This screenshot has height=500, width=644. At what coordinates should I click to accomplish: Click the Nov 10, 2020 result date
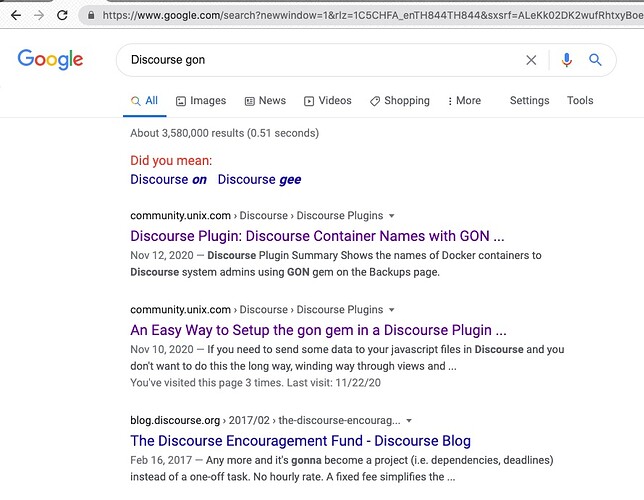[x=161, y=350]
